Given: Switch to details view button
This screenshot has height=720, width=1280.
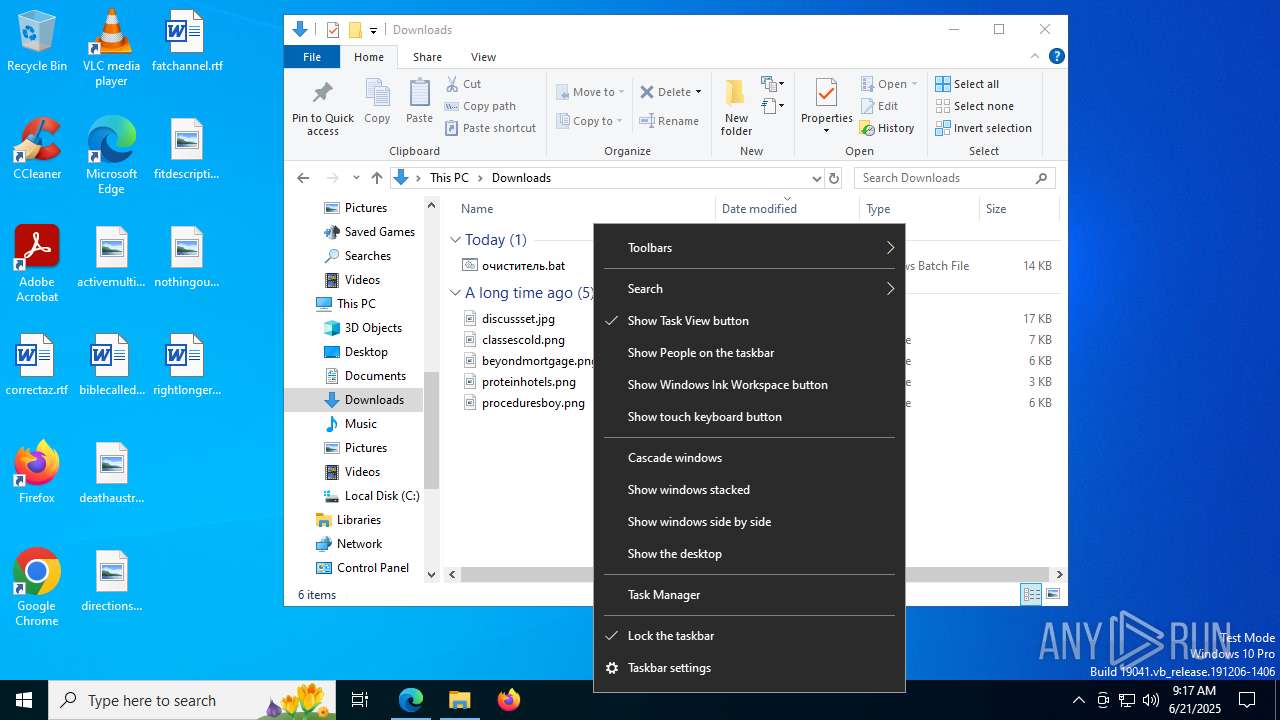Looking at the screenshot, I should tap(1031, 595).
